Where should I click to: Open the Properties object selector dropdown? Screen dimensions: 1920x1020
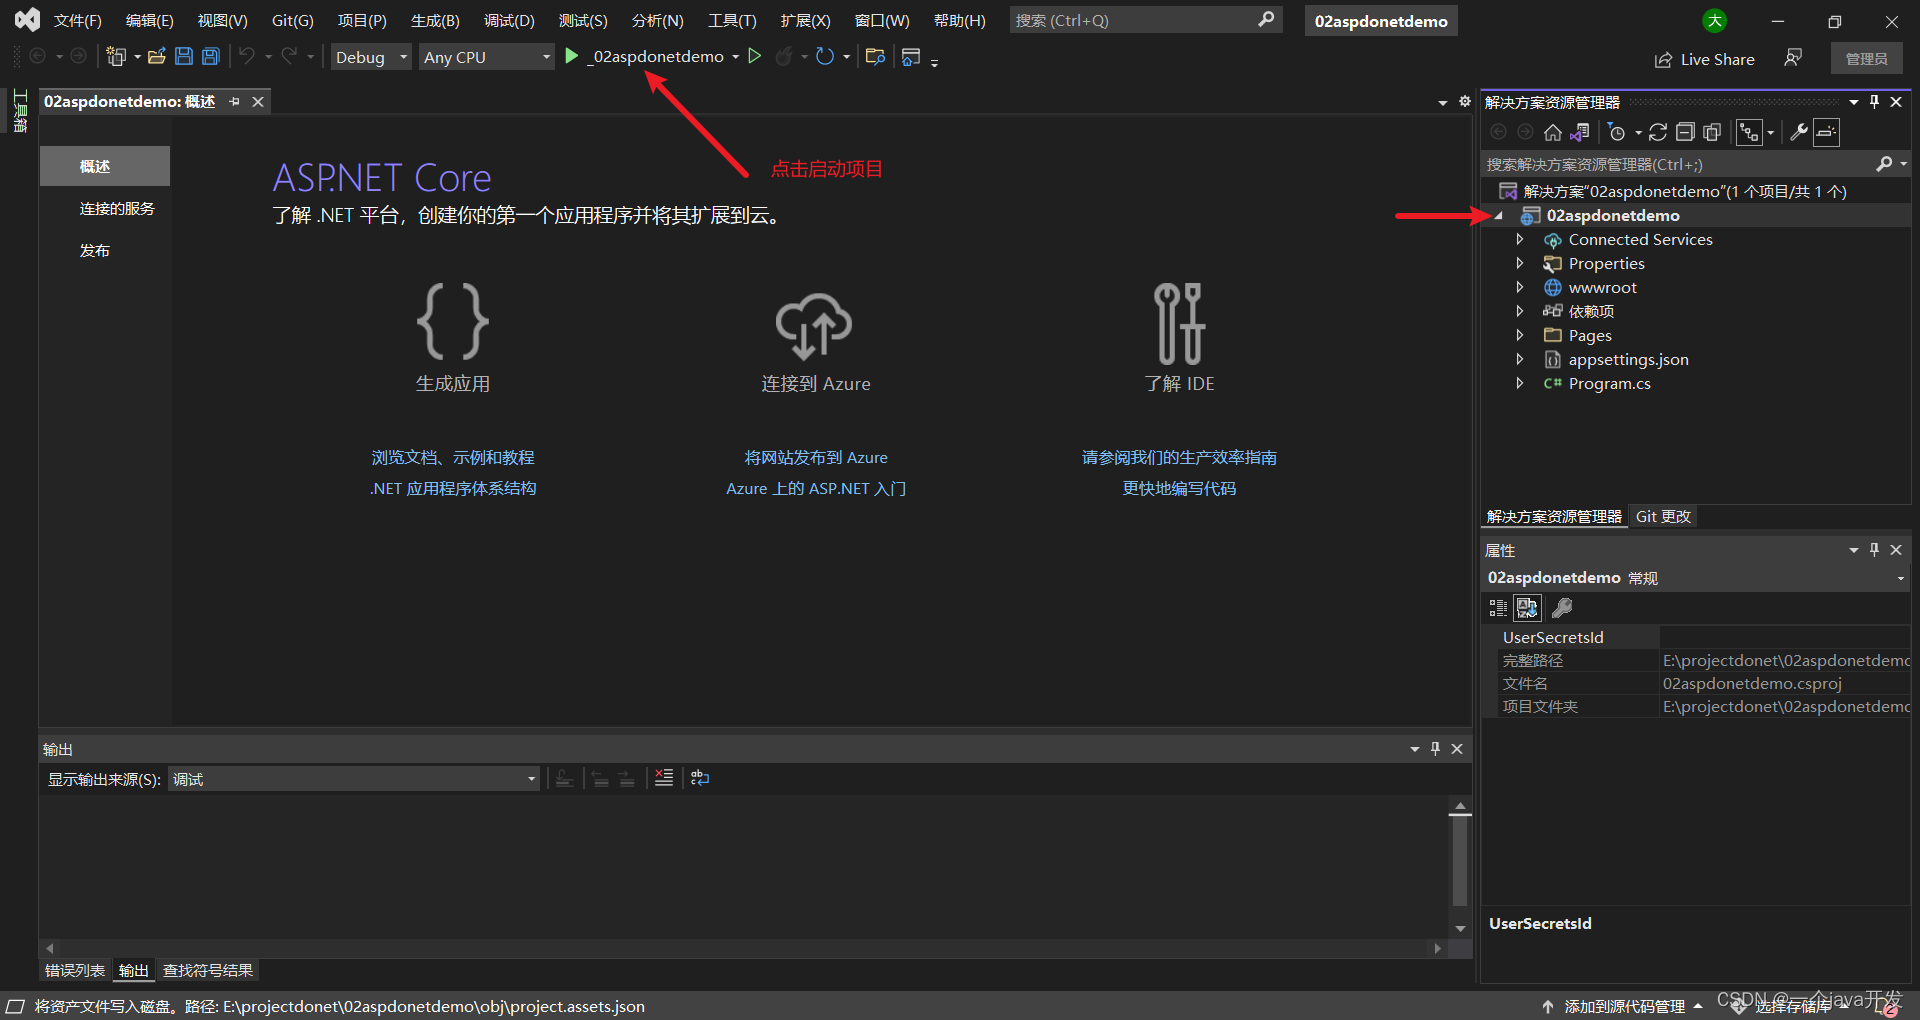tap(1900, 578)
